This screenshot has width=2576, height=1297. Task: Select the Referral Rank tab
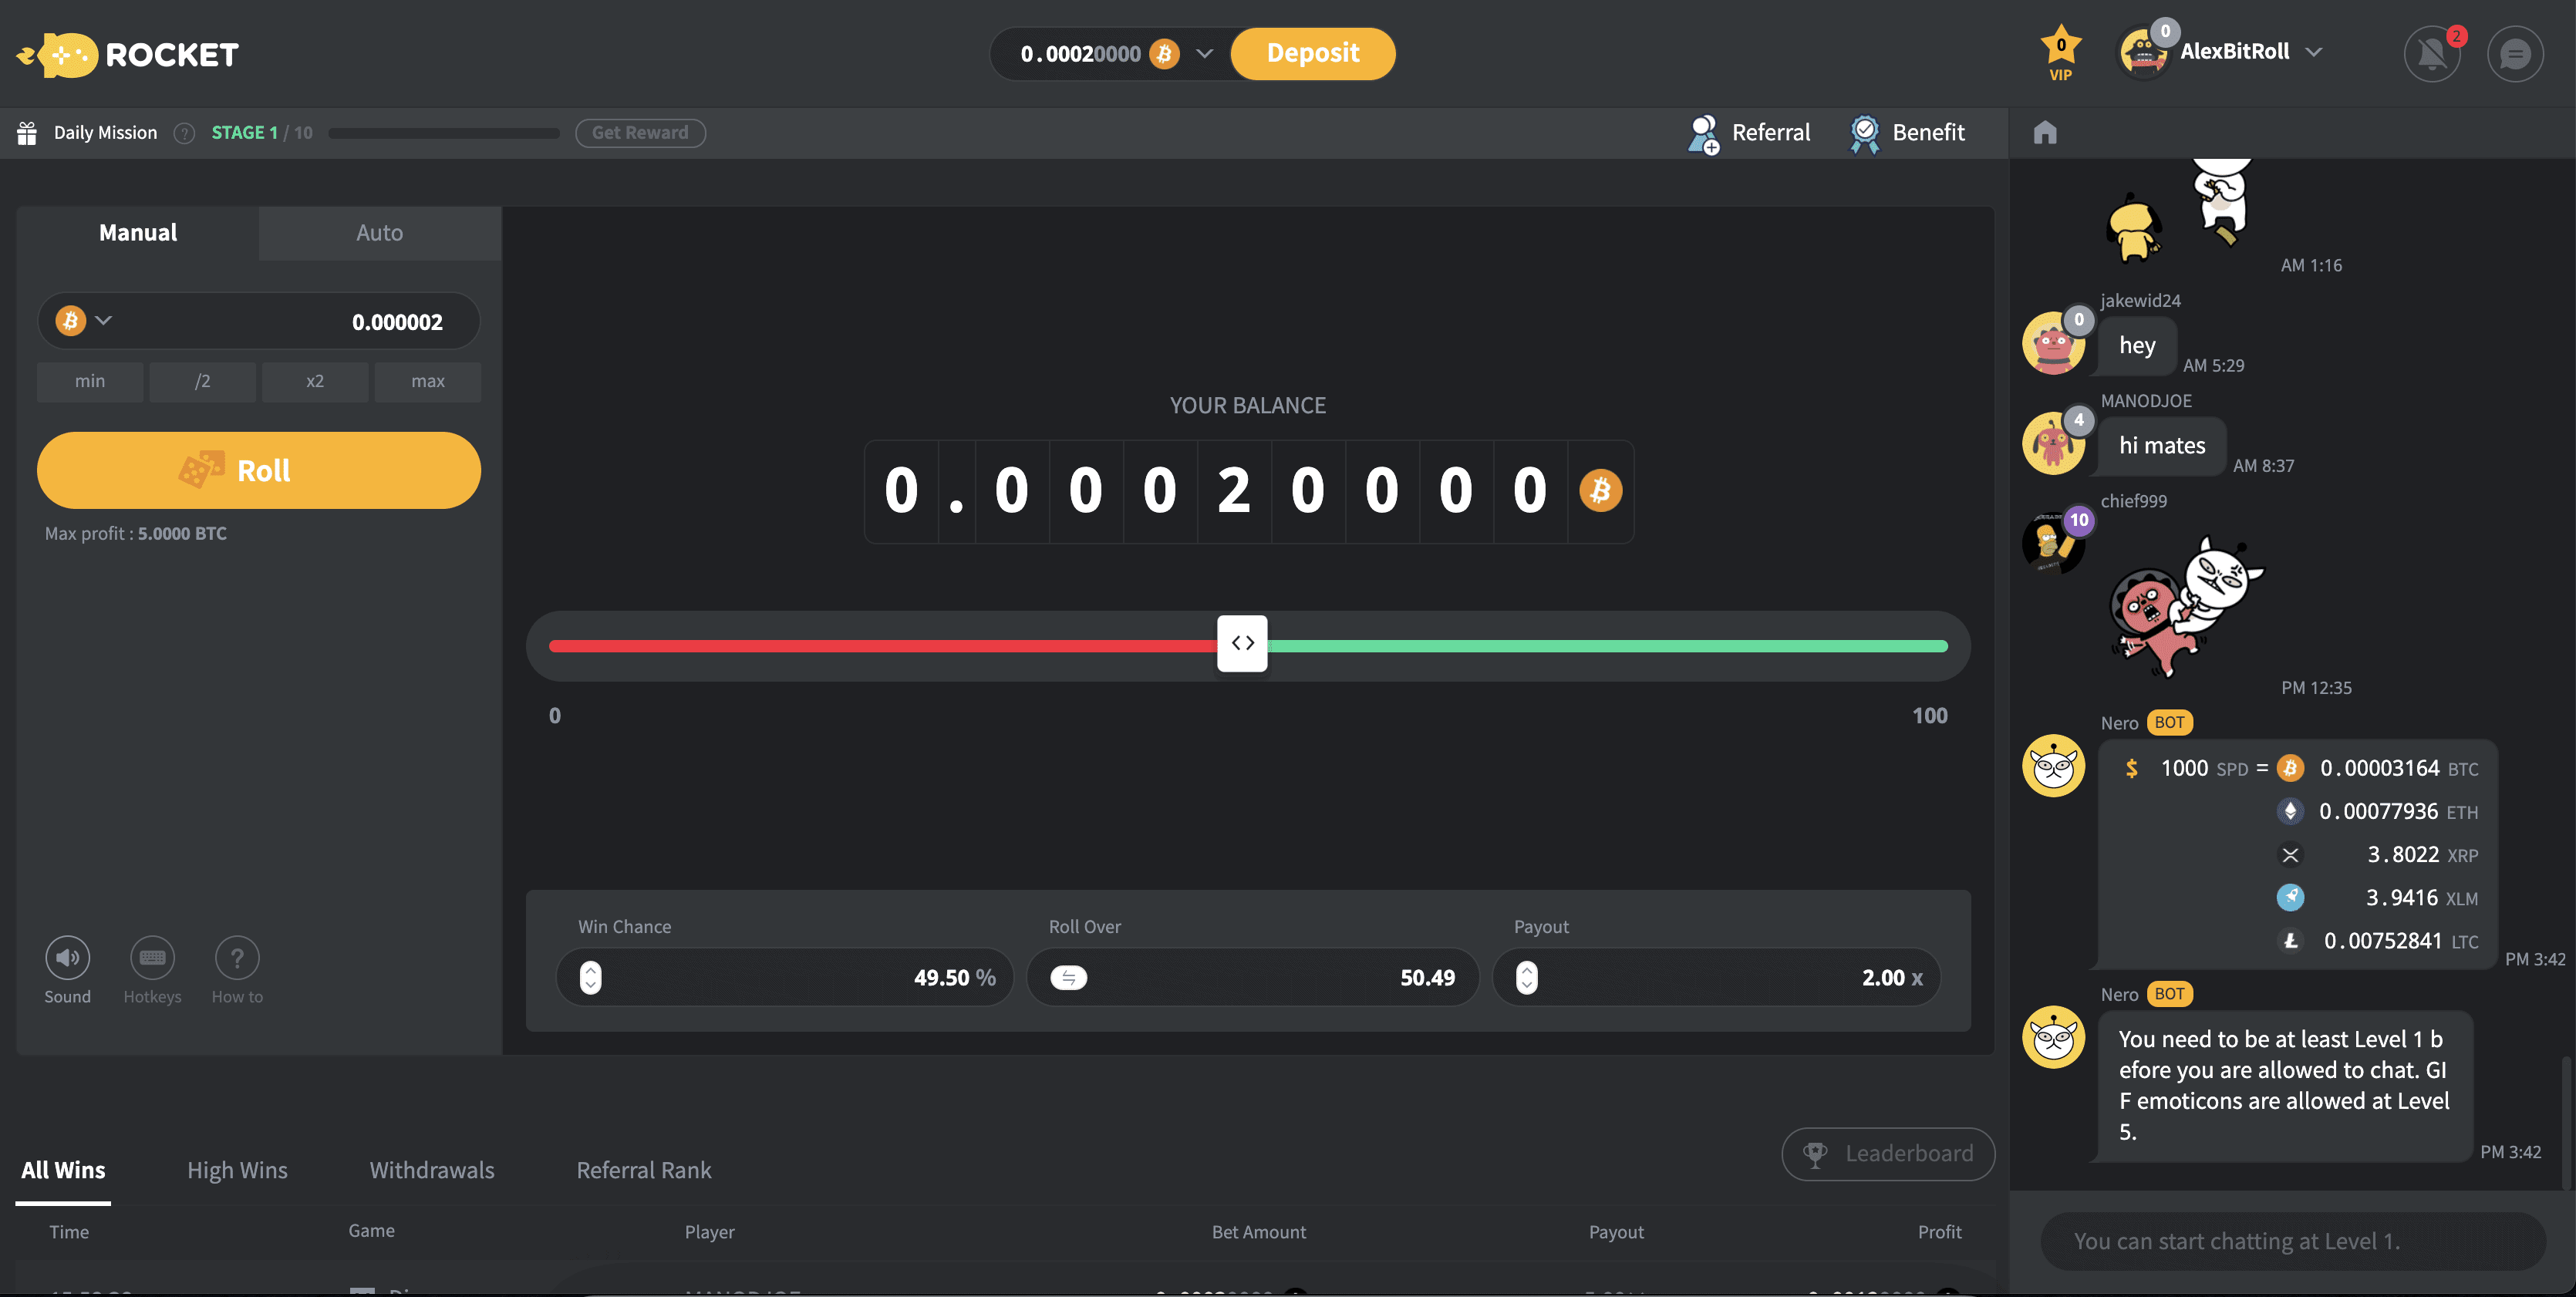click(x=644, y=1170)
